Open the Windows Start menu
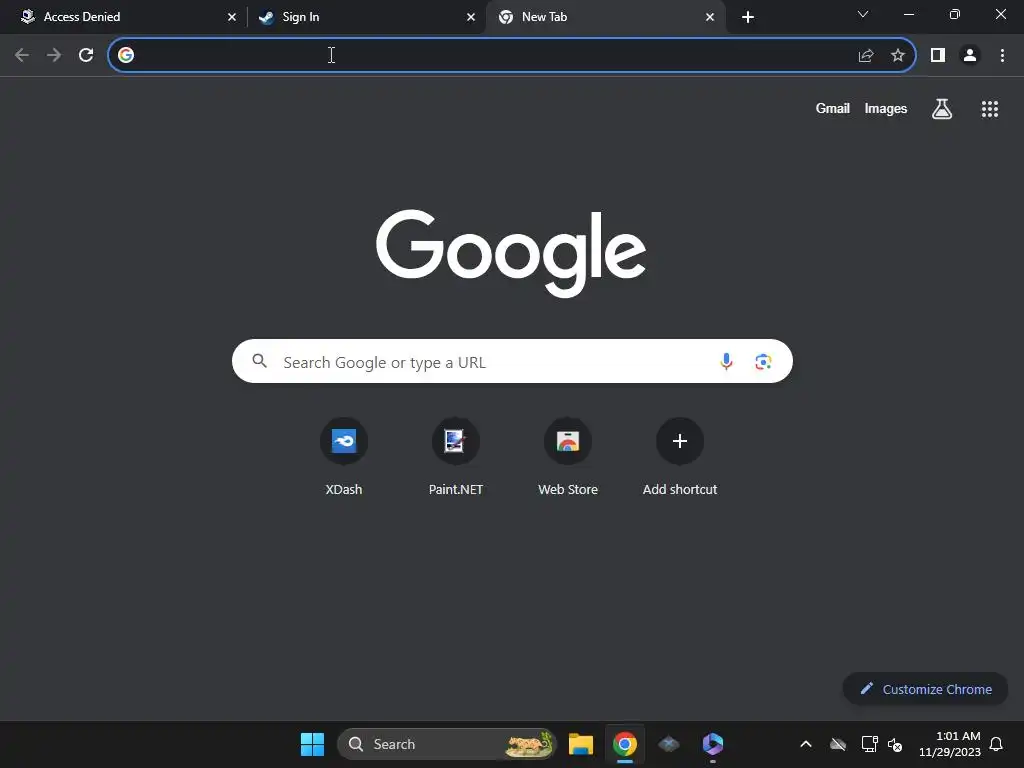 pyautogui.click(x=312, y=744)
